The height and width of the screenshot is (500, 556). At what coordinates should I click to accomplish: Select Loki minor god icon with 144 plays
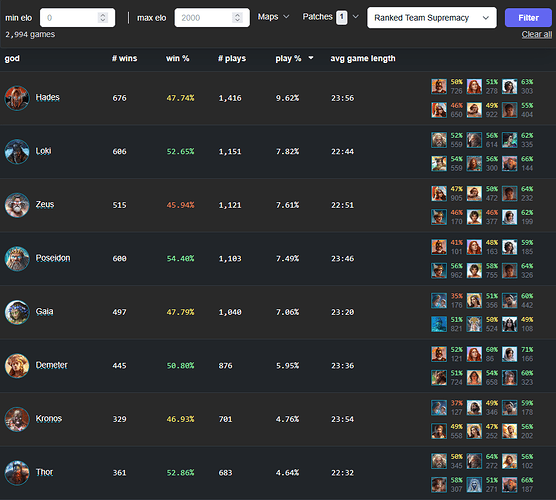click(x=510, y=163)
